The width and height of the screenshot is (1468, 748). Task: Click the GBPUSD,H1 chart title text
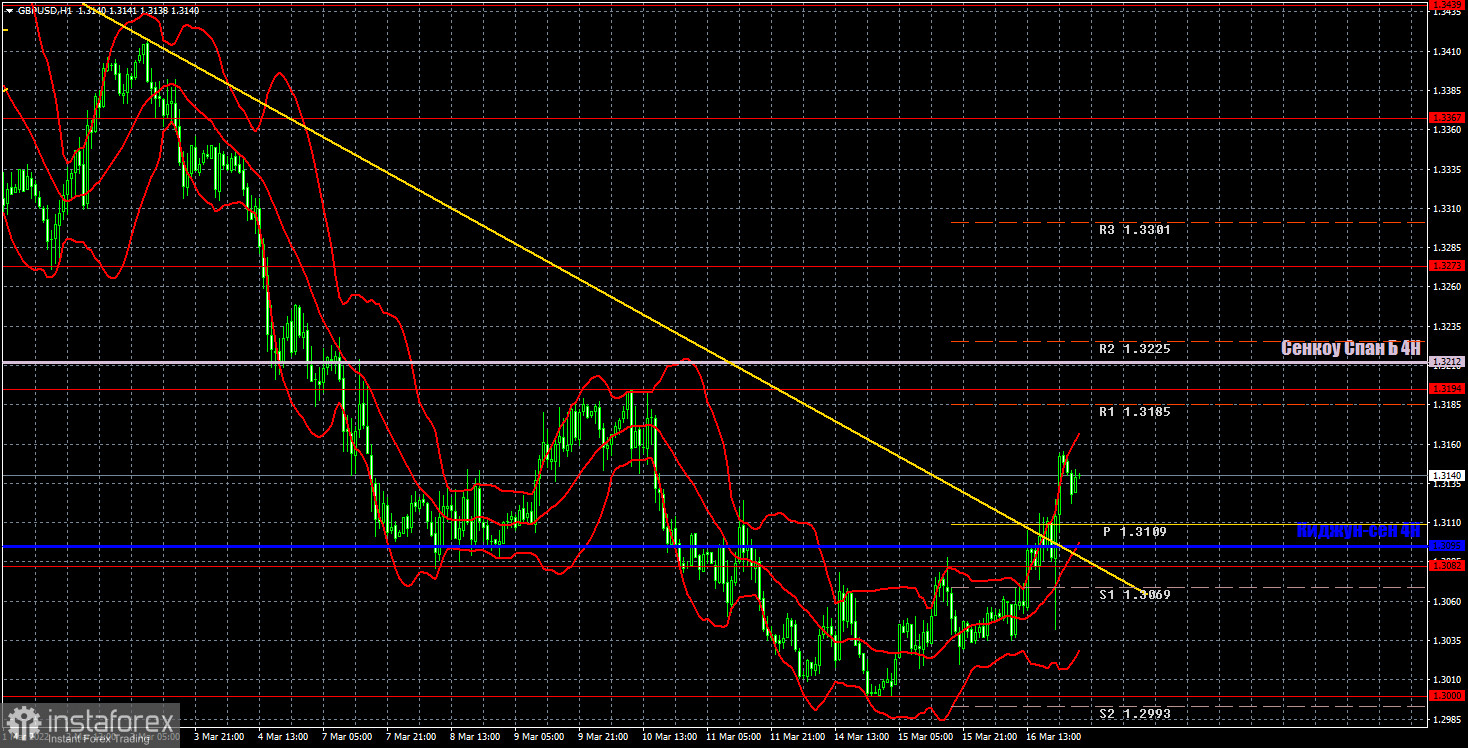pos(45,10)
